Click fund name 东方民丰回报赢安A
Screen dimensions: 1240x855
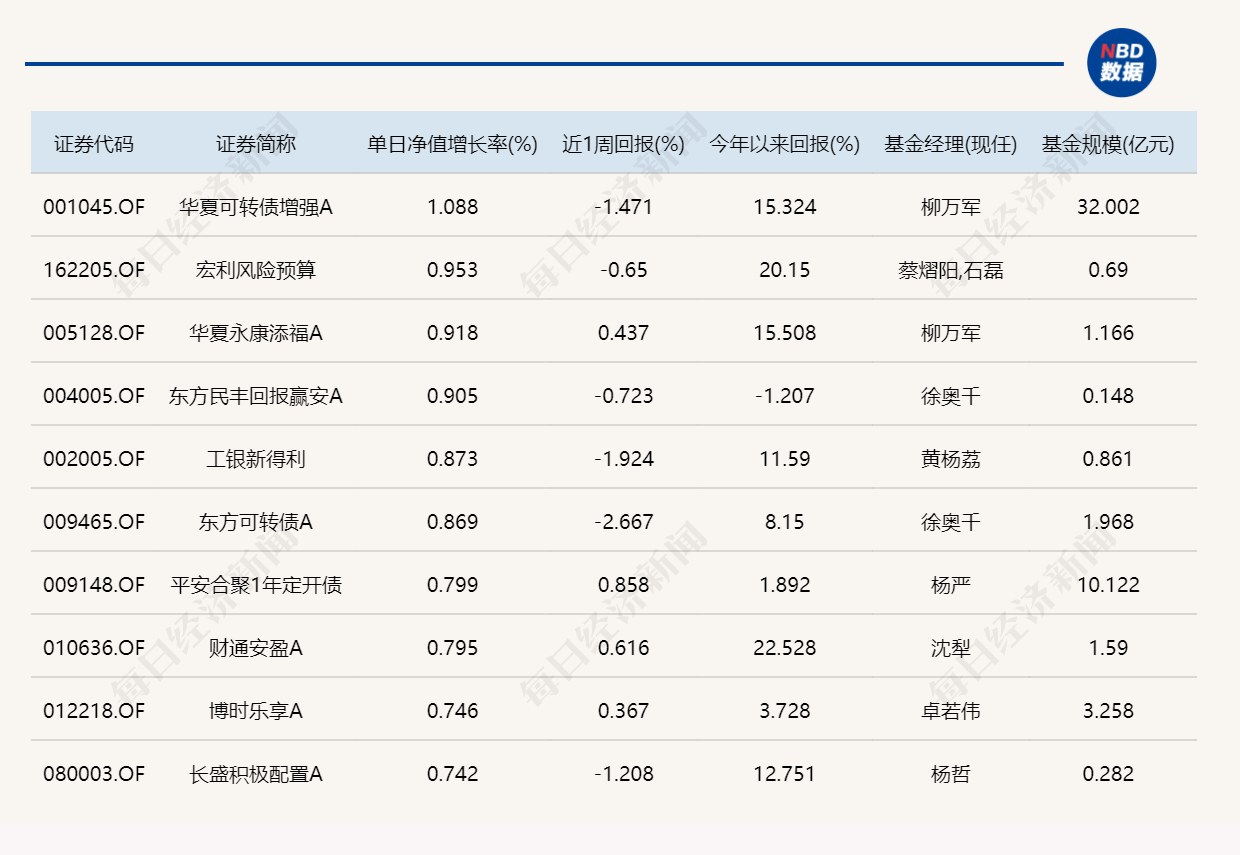coord(256,396)
